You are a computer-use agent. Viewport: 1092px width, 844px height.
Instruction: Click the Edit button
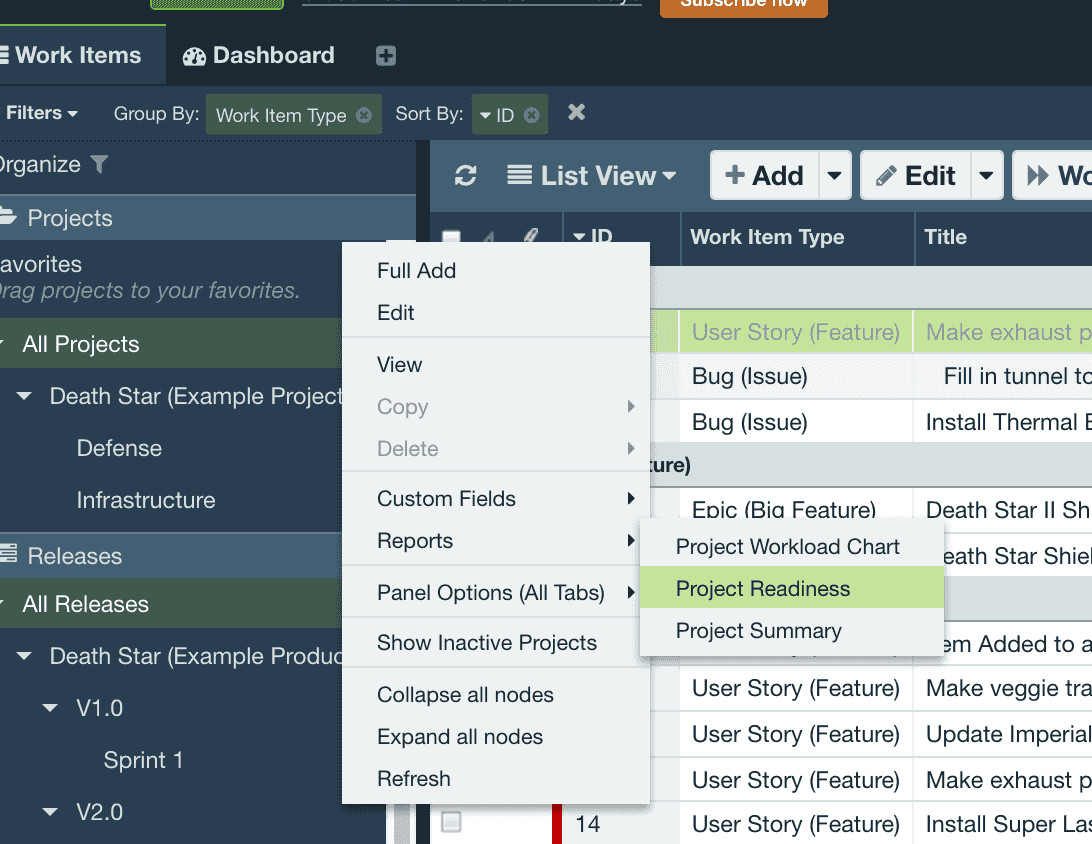[916, 176]
